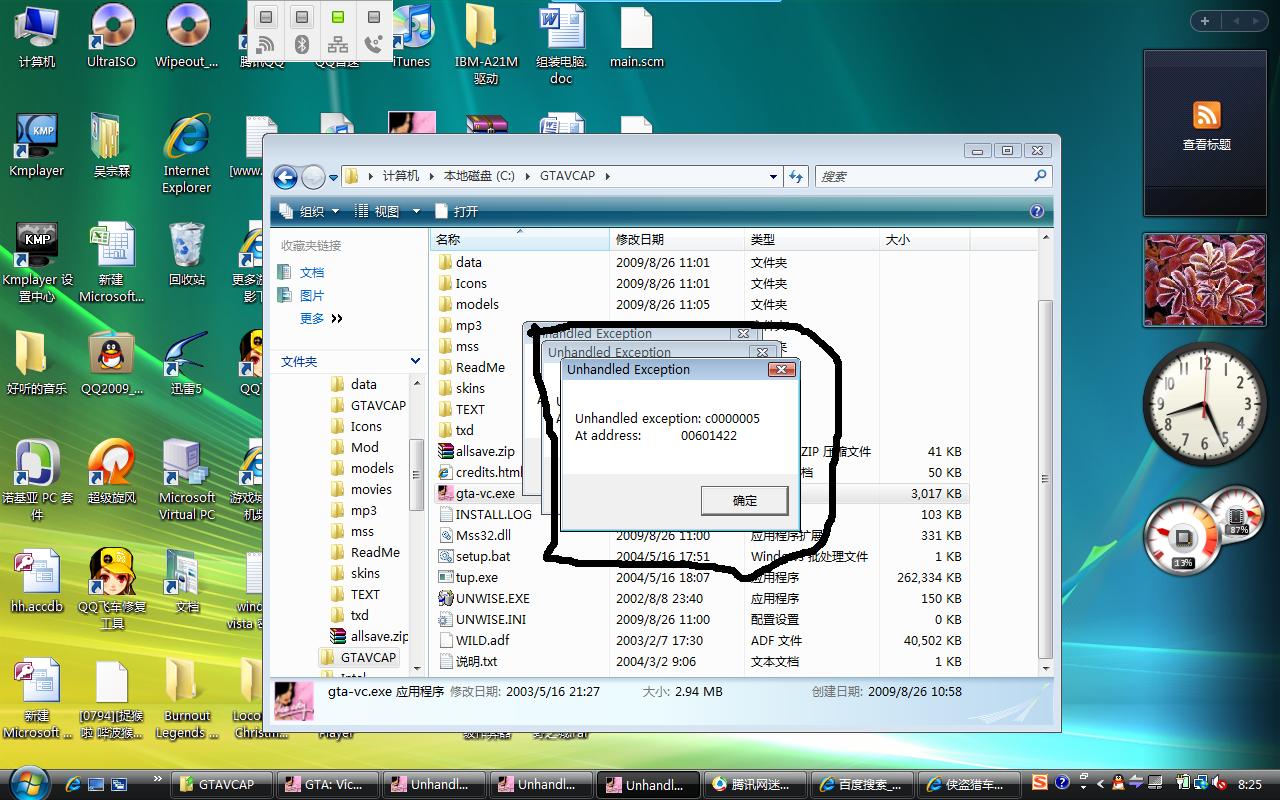Select gta-vc.exe in file list
Viewport: 1280px width, 800px height.
pyautogui.click(x=485, y=493)
